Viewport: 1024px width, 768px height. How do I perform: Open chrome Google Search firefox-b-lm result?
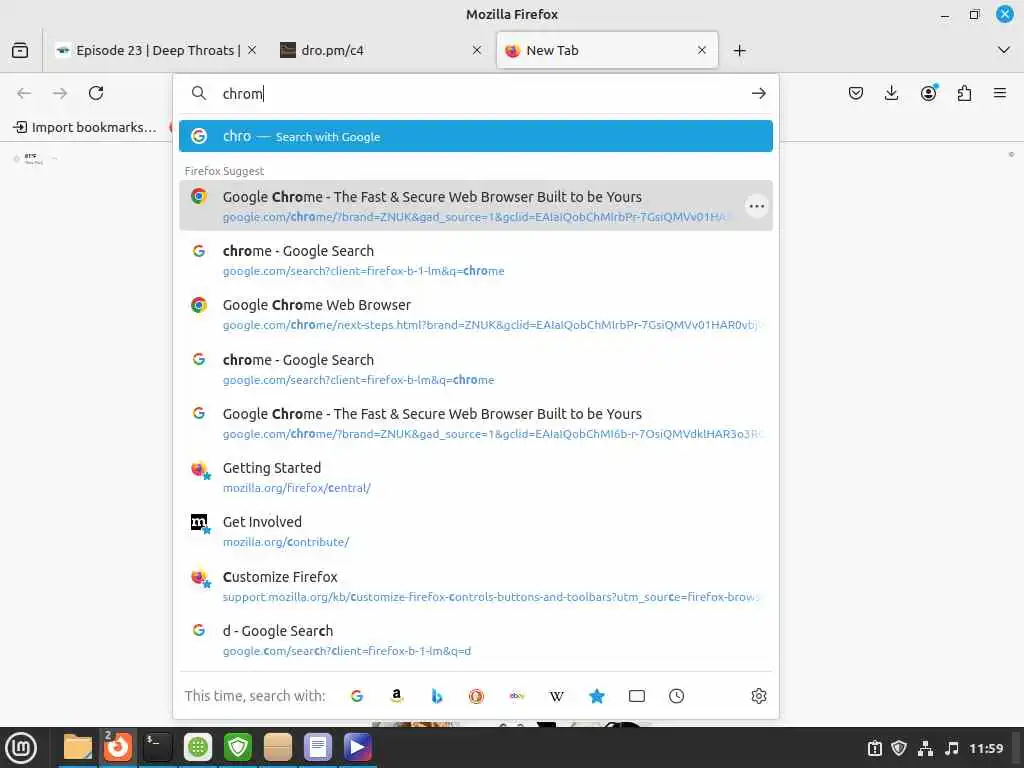point(475,369)
